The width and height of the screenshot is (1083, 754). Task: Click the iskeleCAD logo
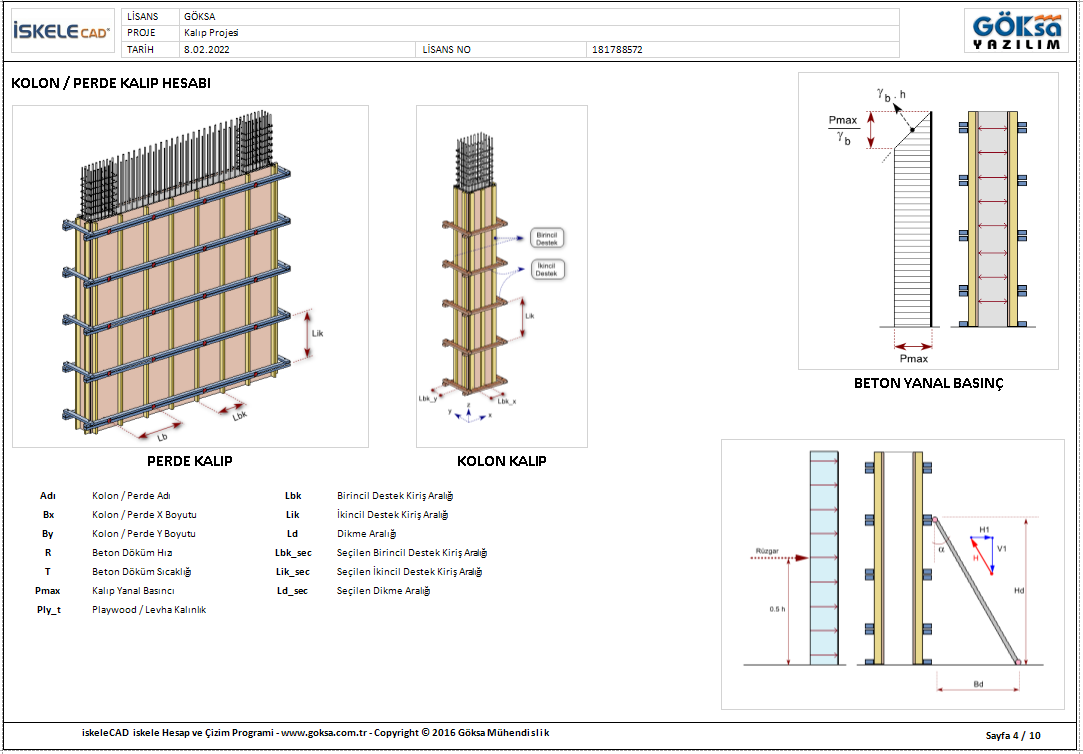(61, 32)
